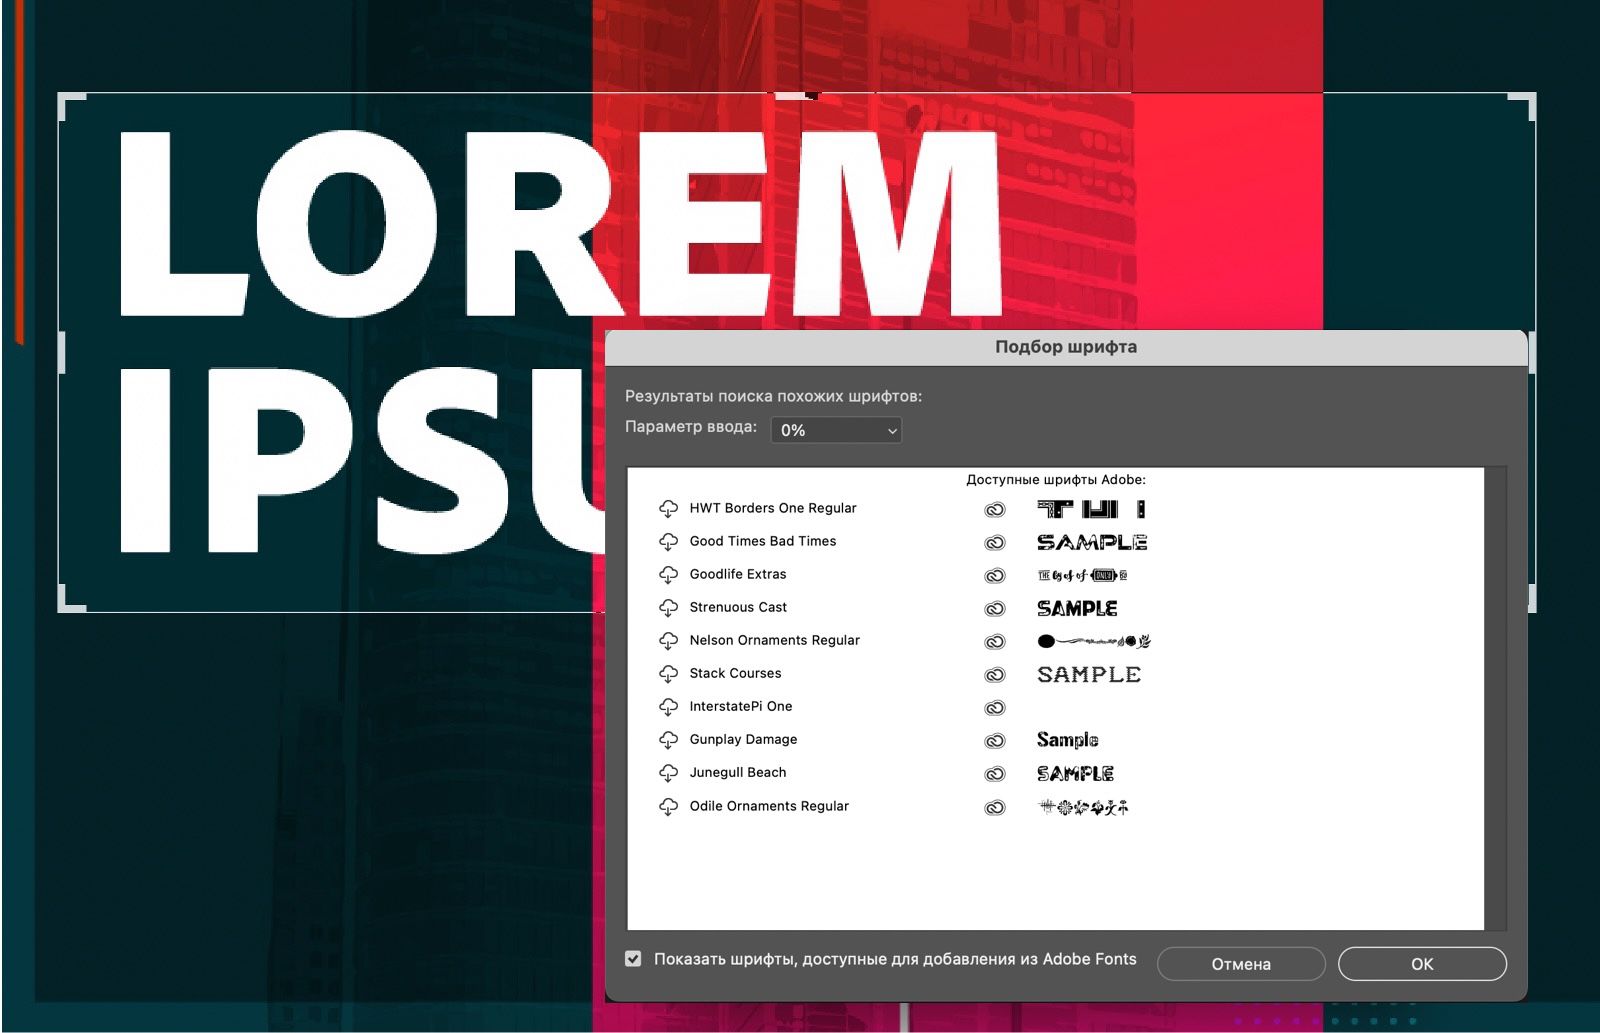The image size is (1600, 1033).
Task: Click the LOREM text on canvas
Action: [x=560, y=223]
